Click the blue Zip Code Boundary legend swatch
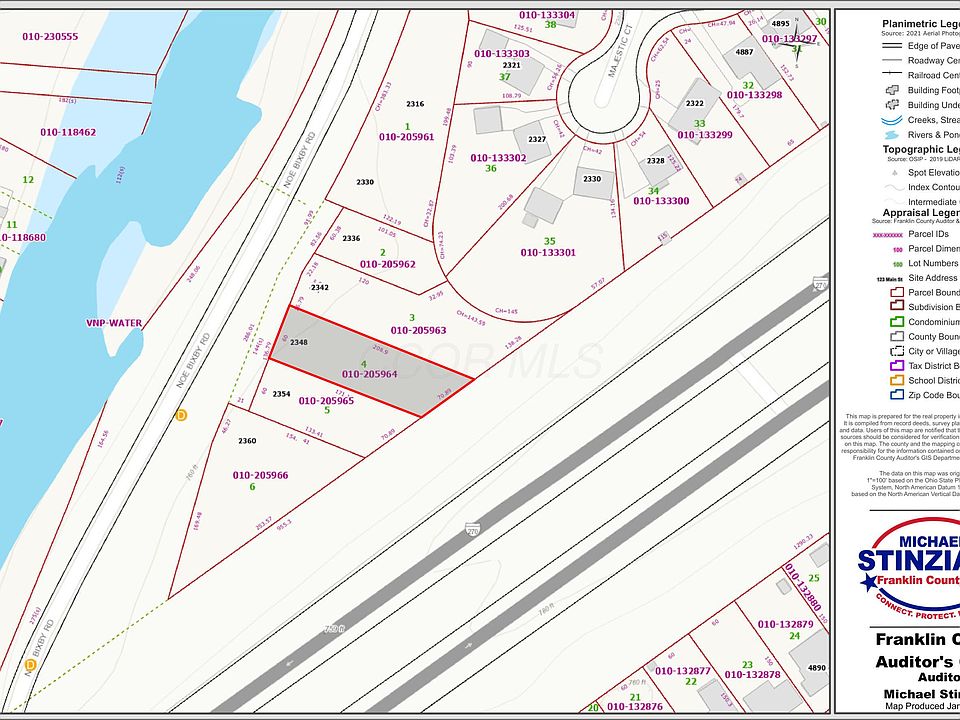Image resolution: width=960 pixels, height=720 pixels. pyautogui.click(x=896, y=396)
